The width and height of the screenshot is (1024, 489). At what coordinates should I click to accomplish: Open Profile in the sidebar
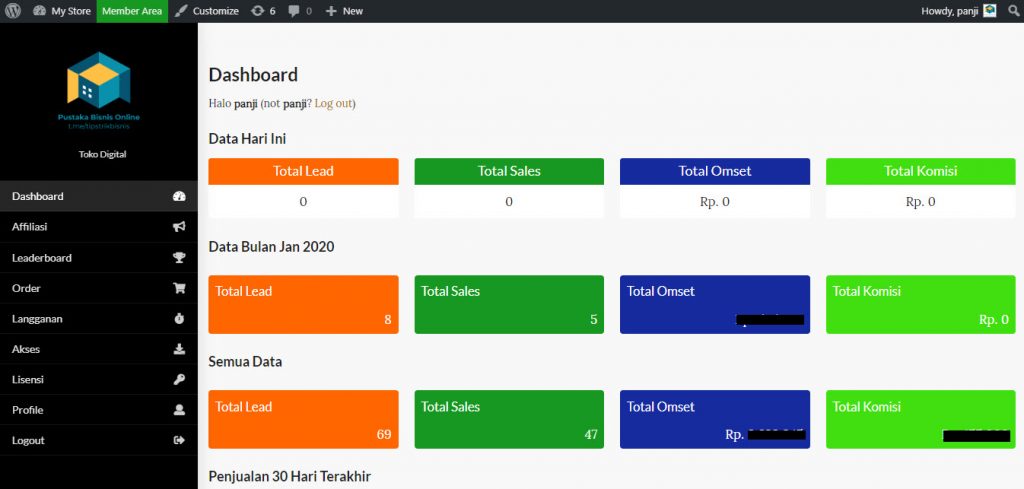[x=99, y=410]
